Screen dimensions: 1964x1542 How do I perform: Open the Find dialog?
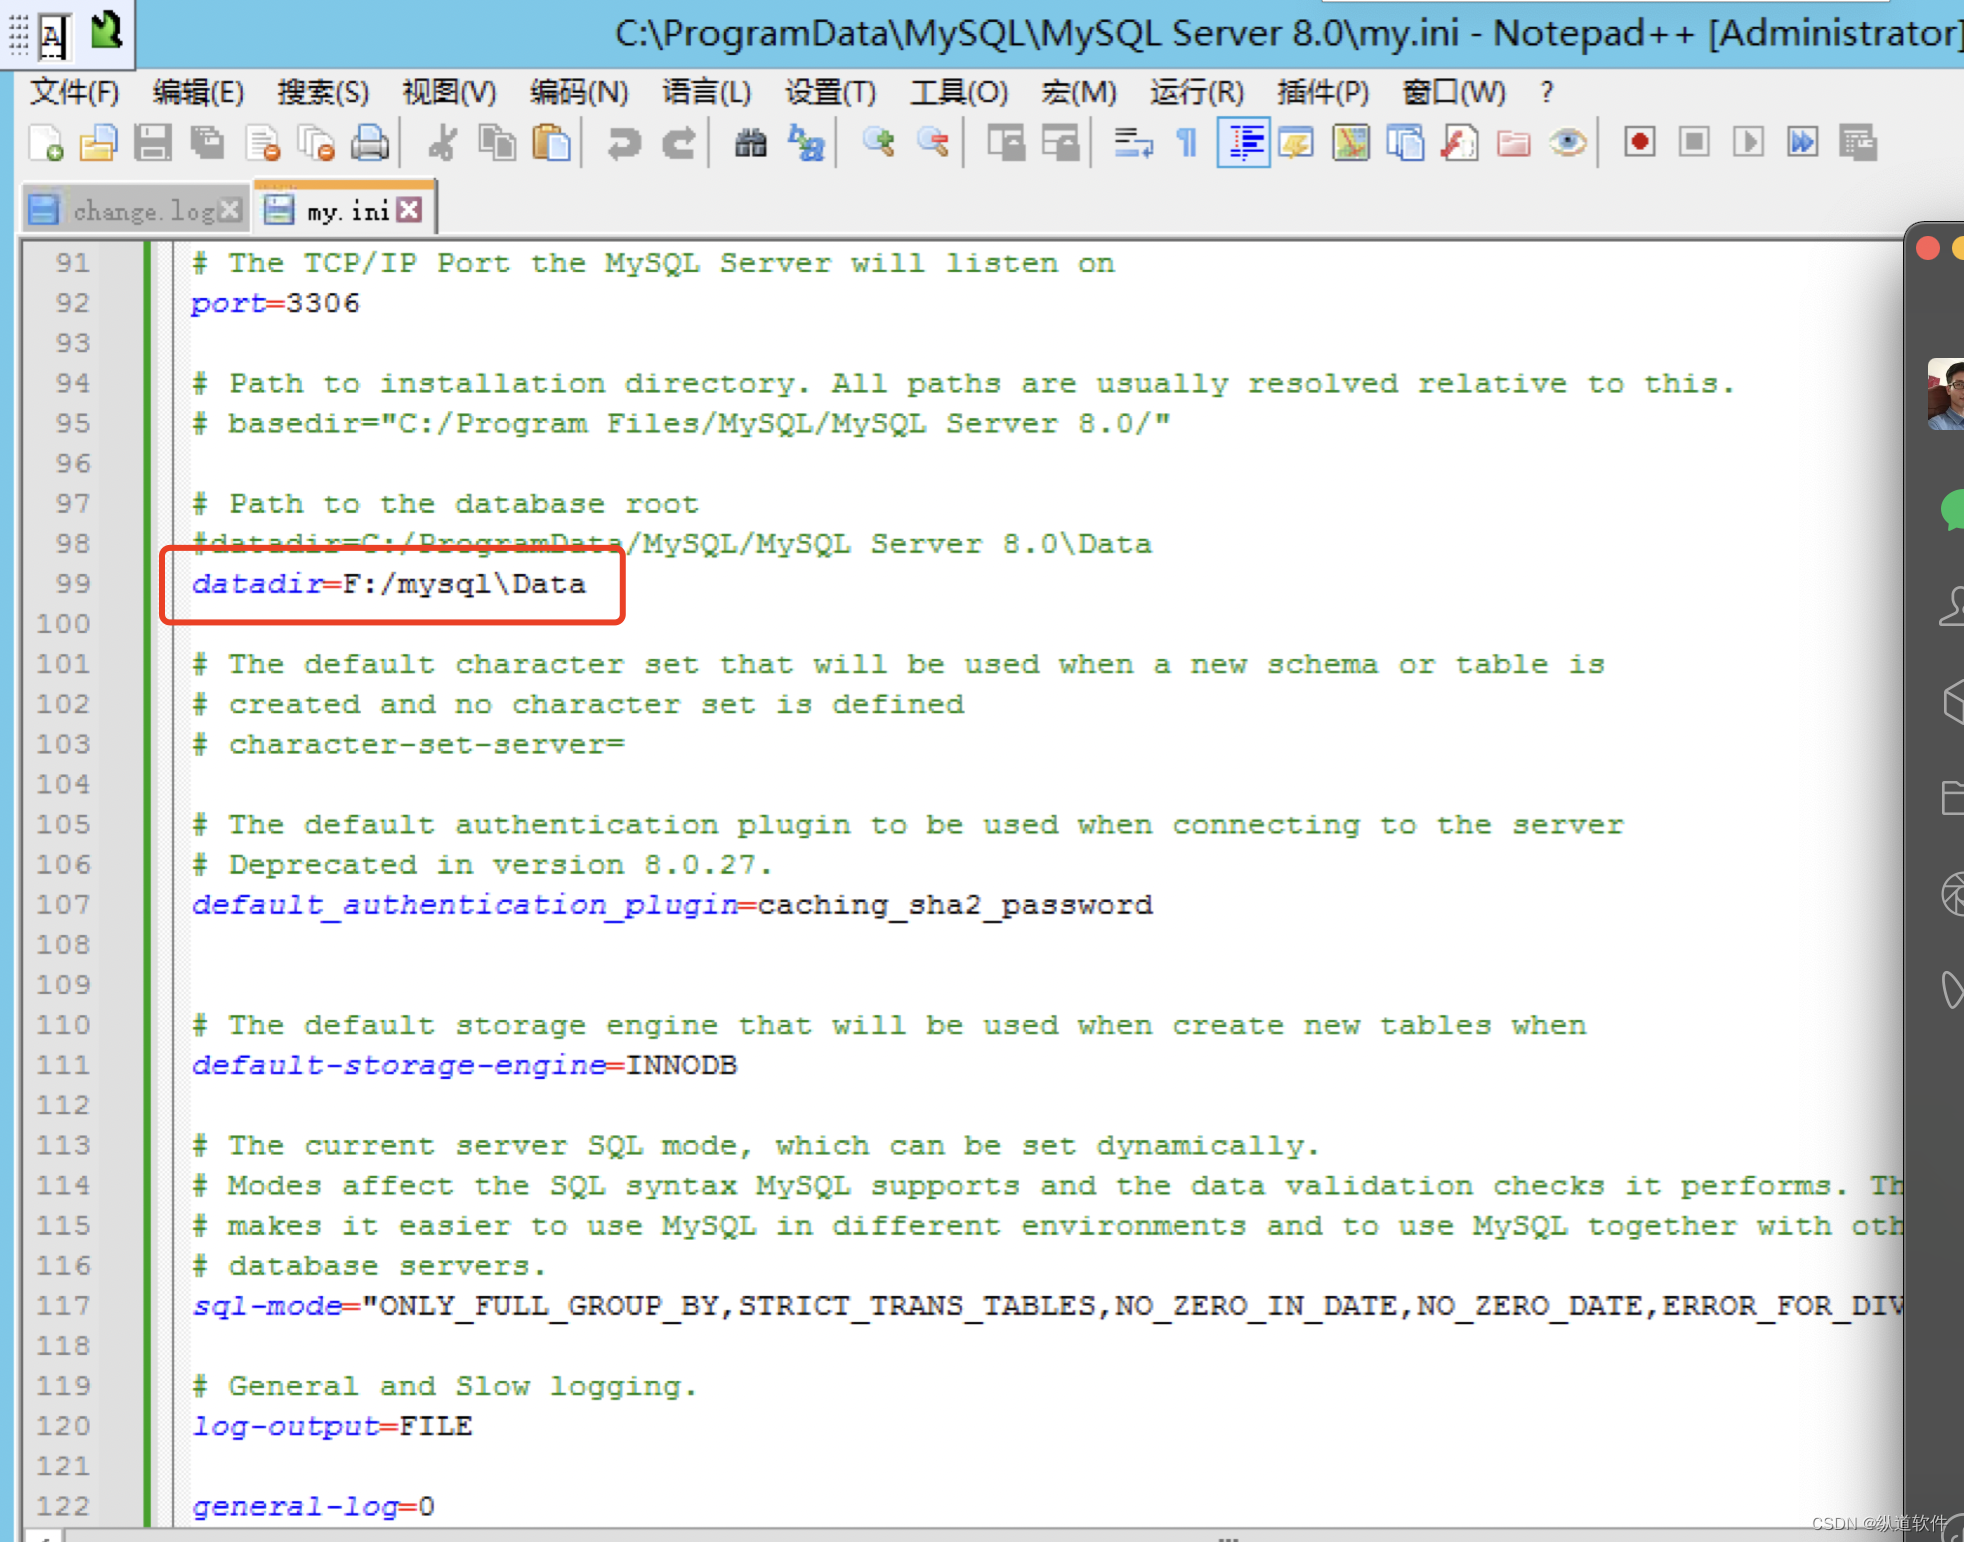[x=751, y=143]
